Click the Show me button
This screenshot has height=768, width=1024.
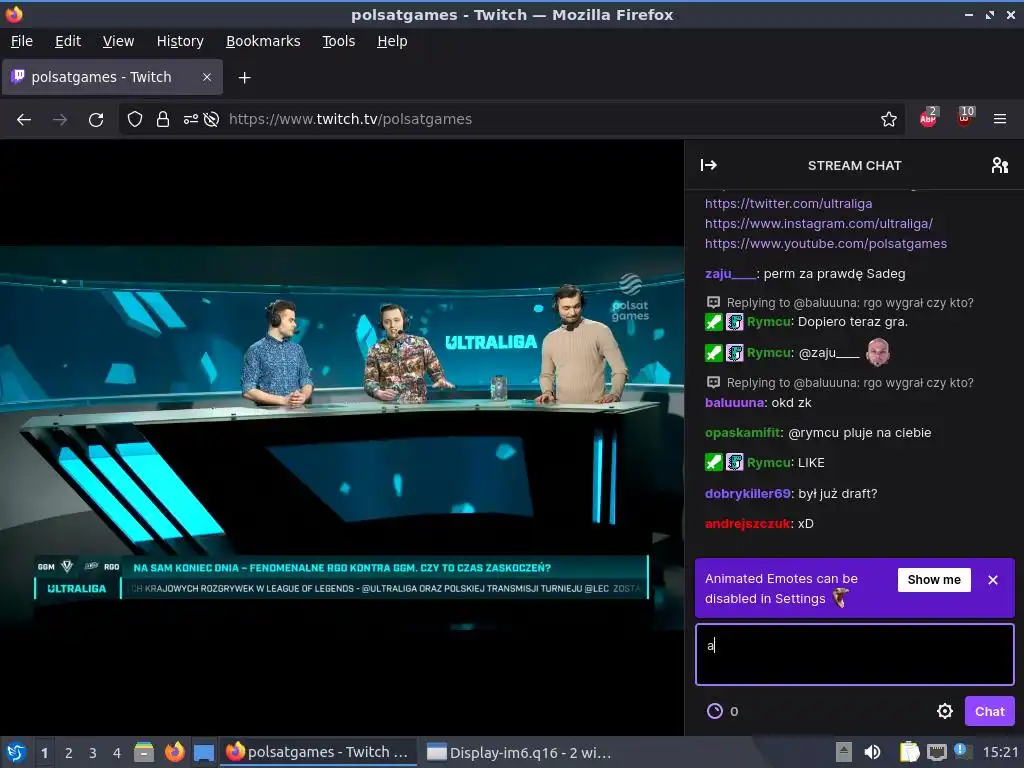tap(934, 580)
